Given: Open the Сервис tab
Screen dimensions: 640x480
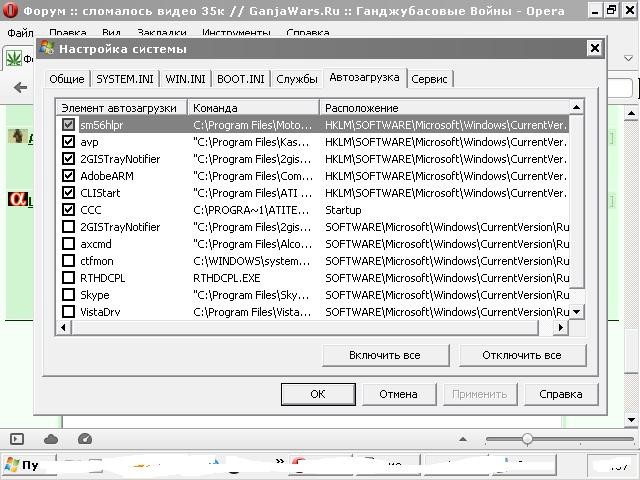Looking at the screenshot, I should point(429,79).
